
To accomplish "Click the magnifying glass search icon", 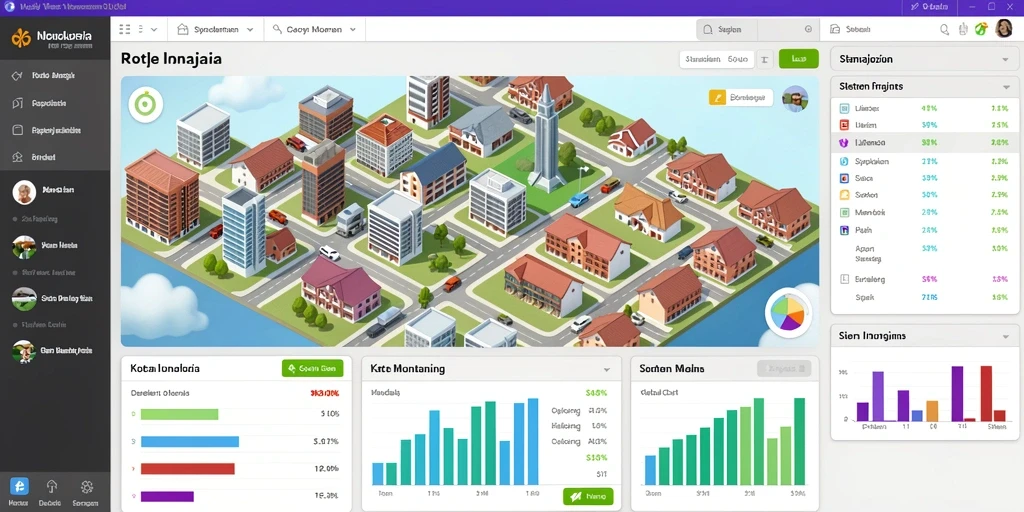I will [944, 29].
